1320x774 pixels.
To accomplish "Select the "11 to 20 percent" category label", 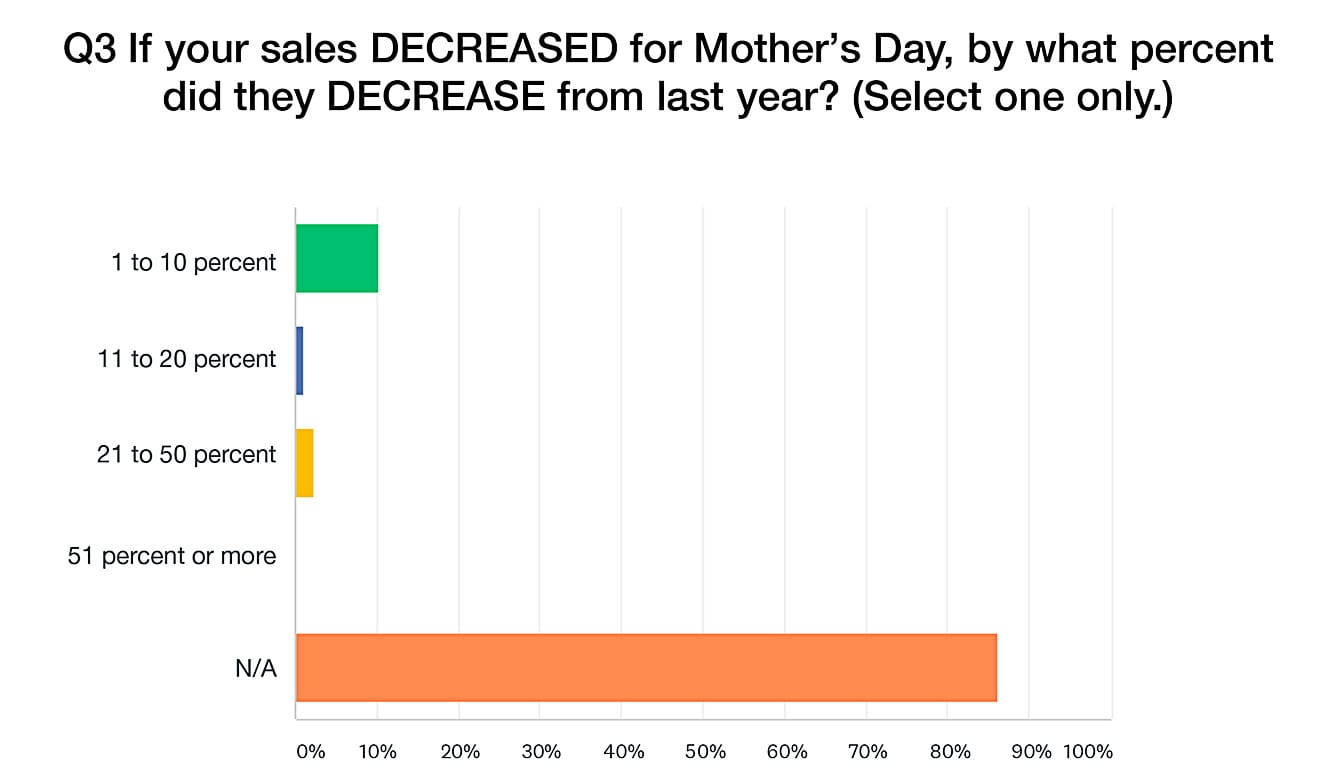I will 187,359.
